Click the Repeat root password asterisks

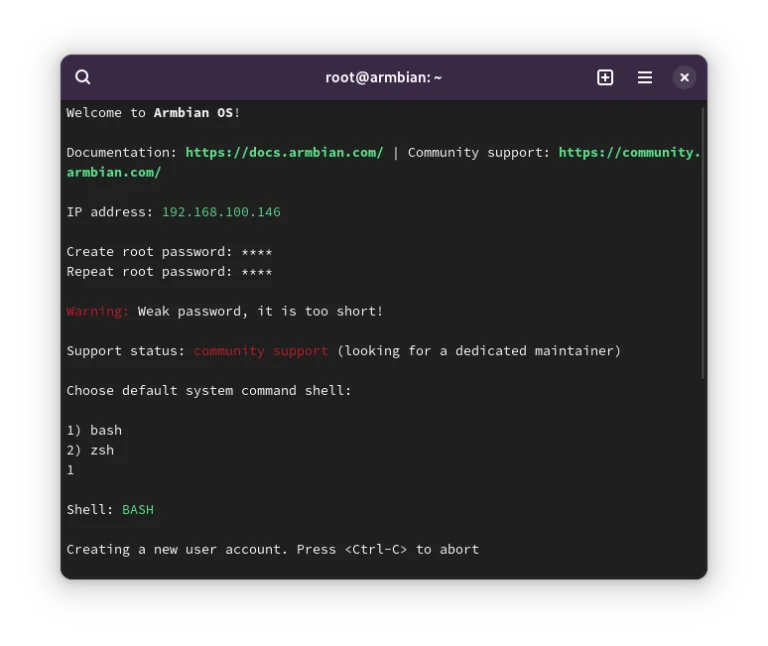[256, 272]
